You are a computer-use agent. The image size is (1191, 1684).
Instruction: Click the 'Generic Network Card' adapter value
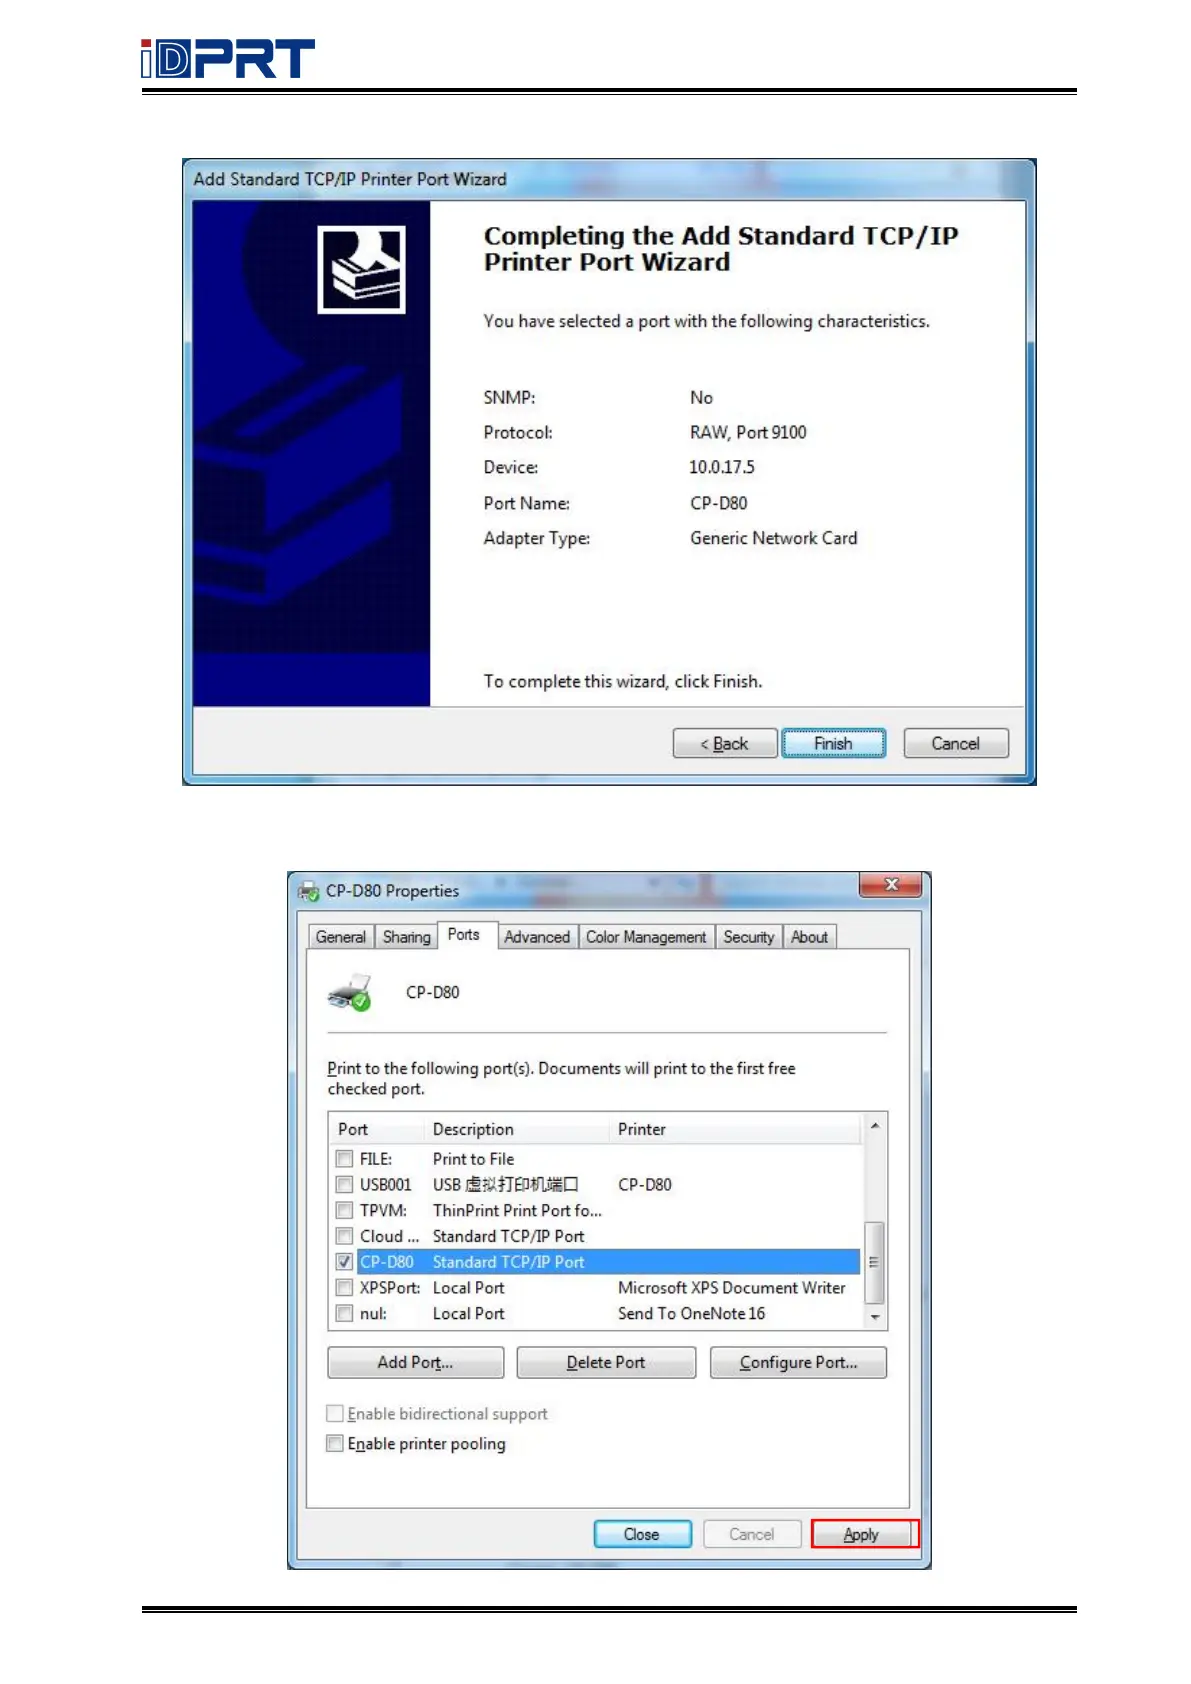click(x=773, y=538)
